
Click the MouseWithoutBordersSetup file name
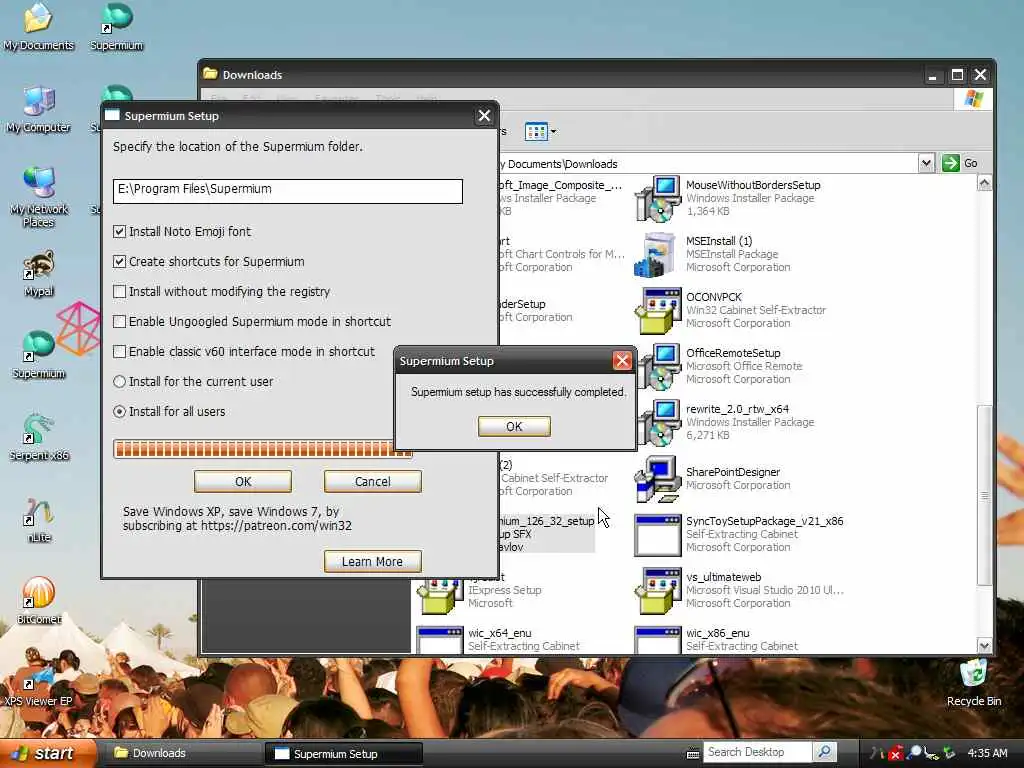[x=753, y=185]
